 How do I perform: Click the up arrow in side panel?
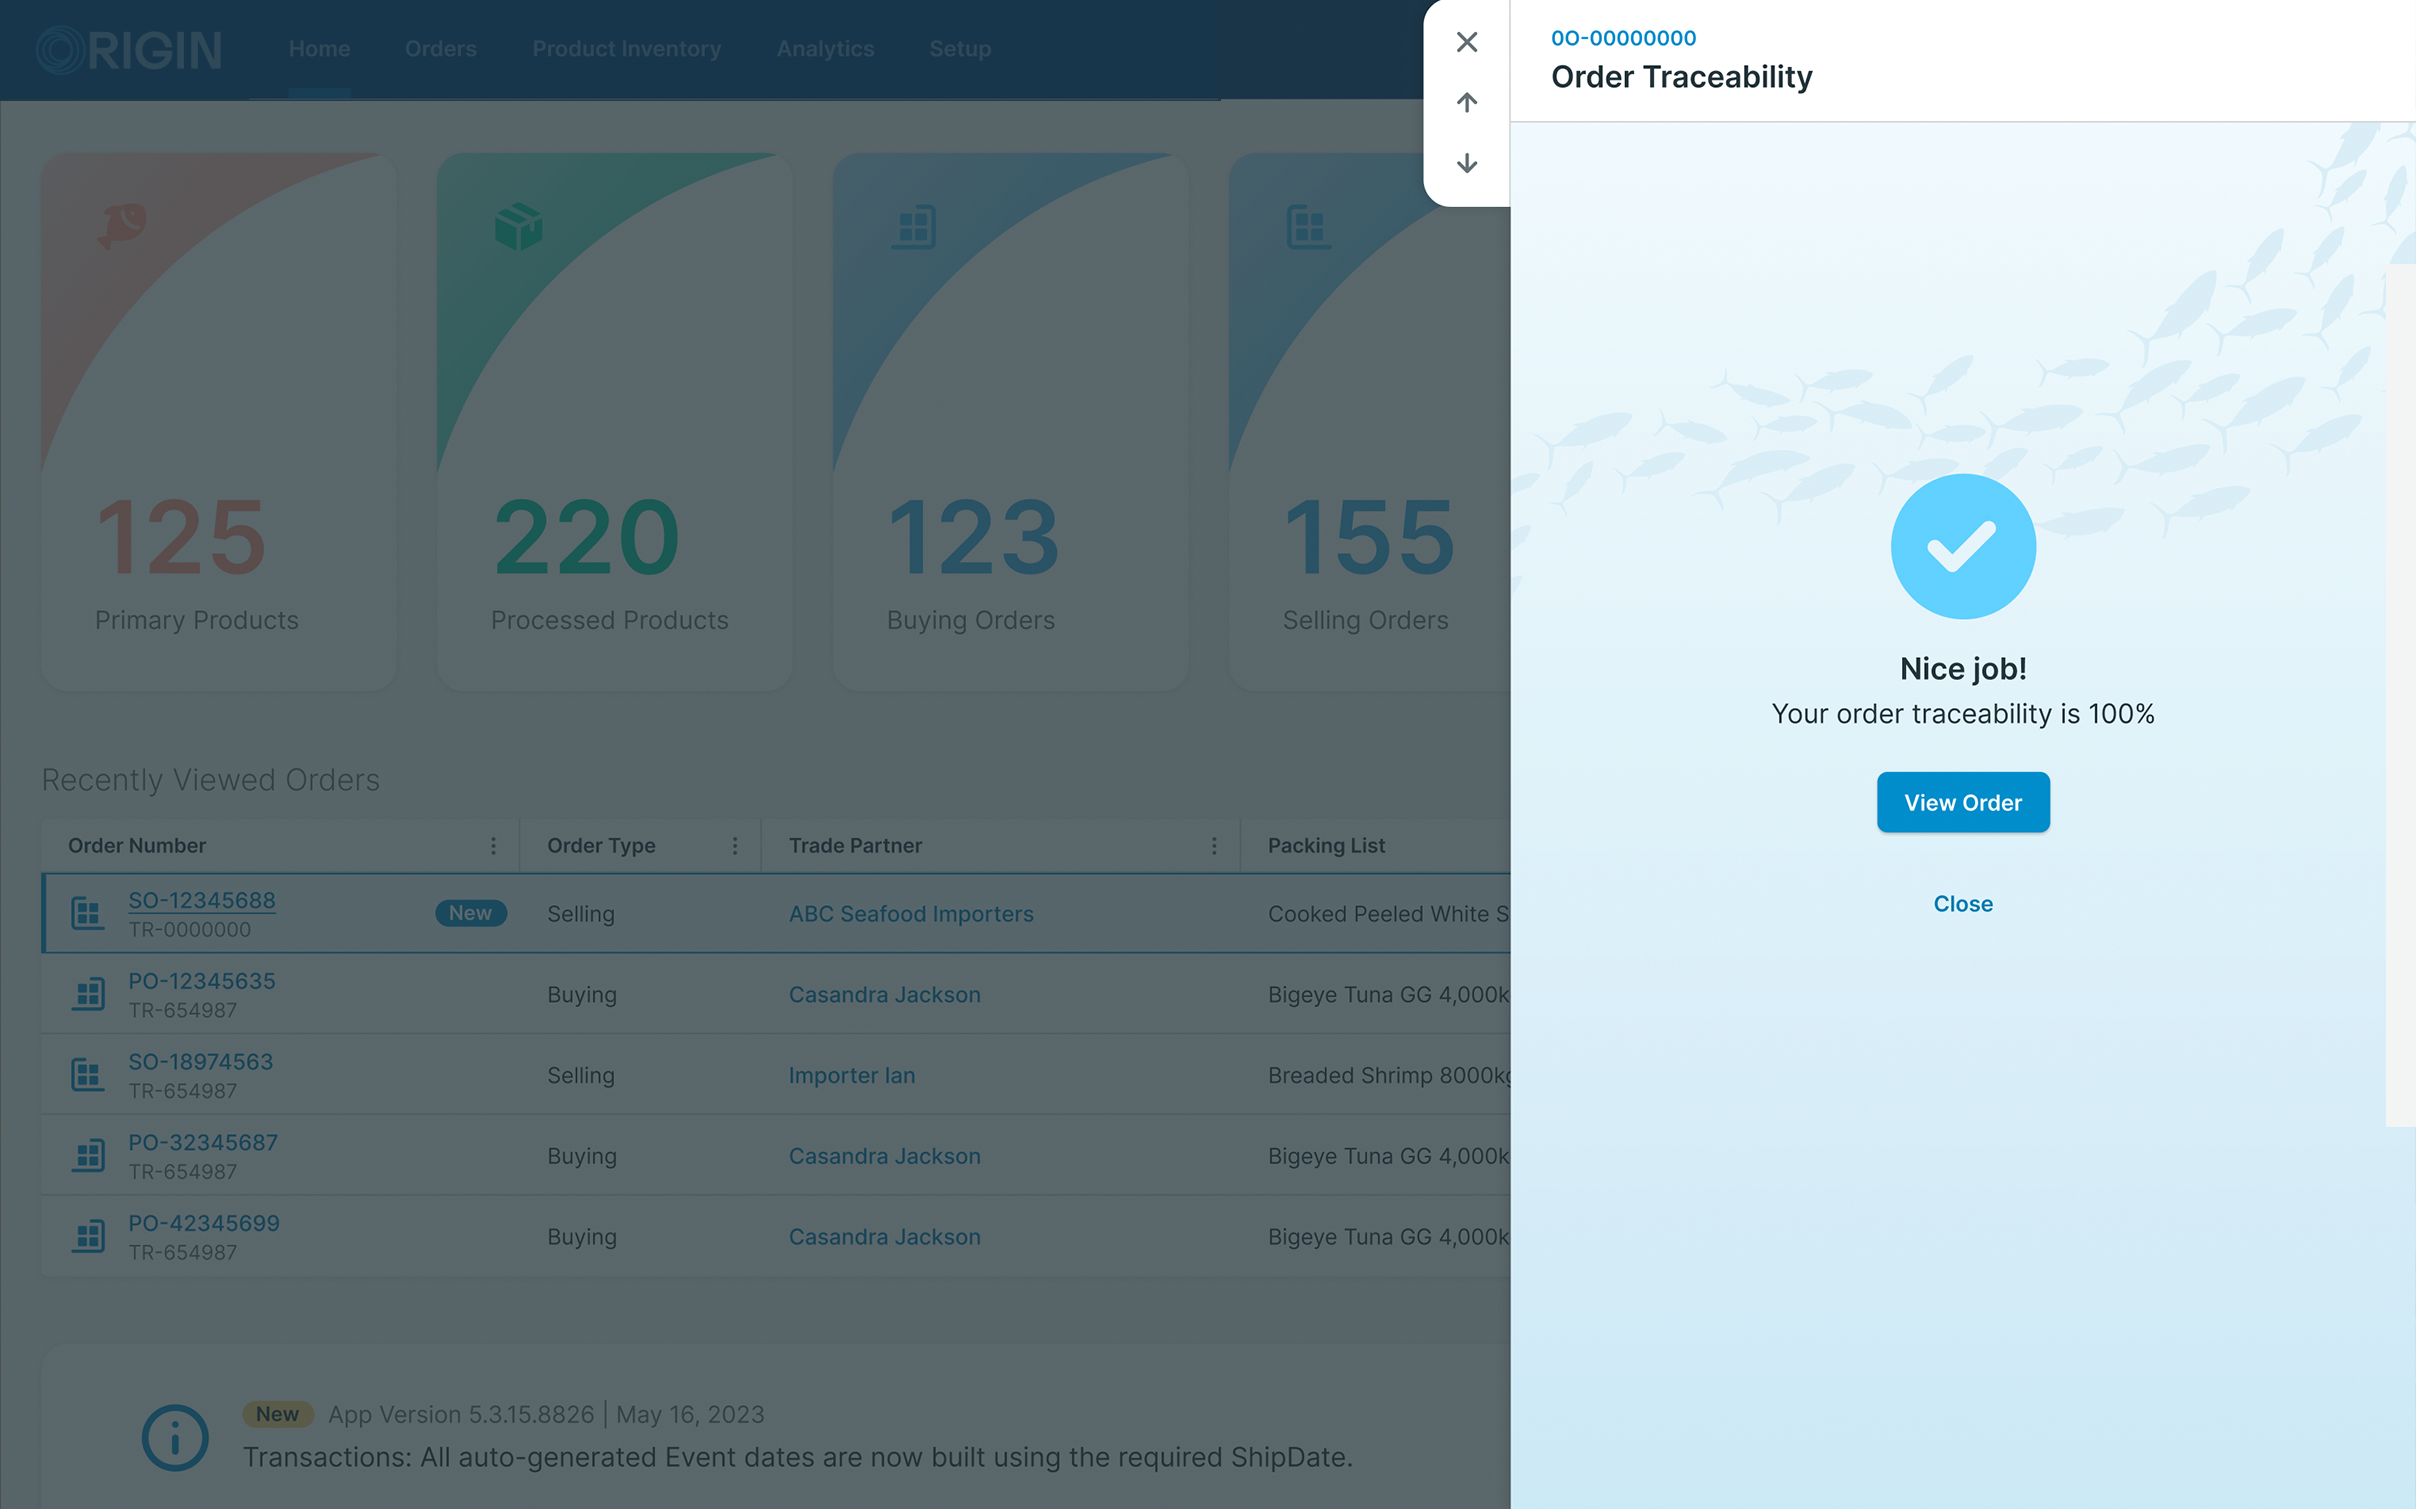pyautogui.click(x=1466, y=102)
